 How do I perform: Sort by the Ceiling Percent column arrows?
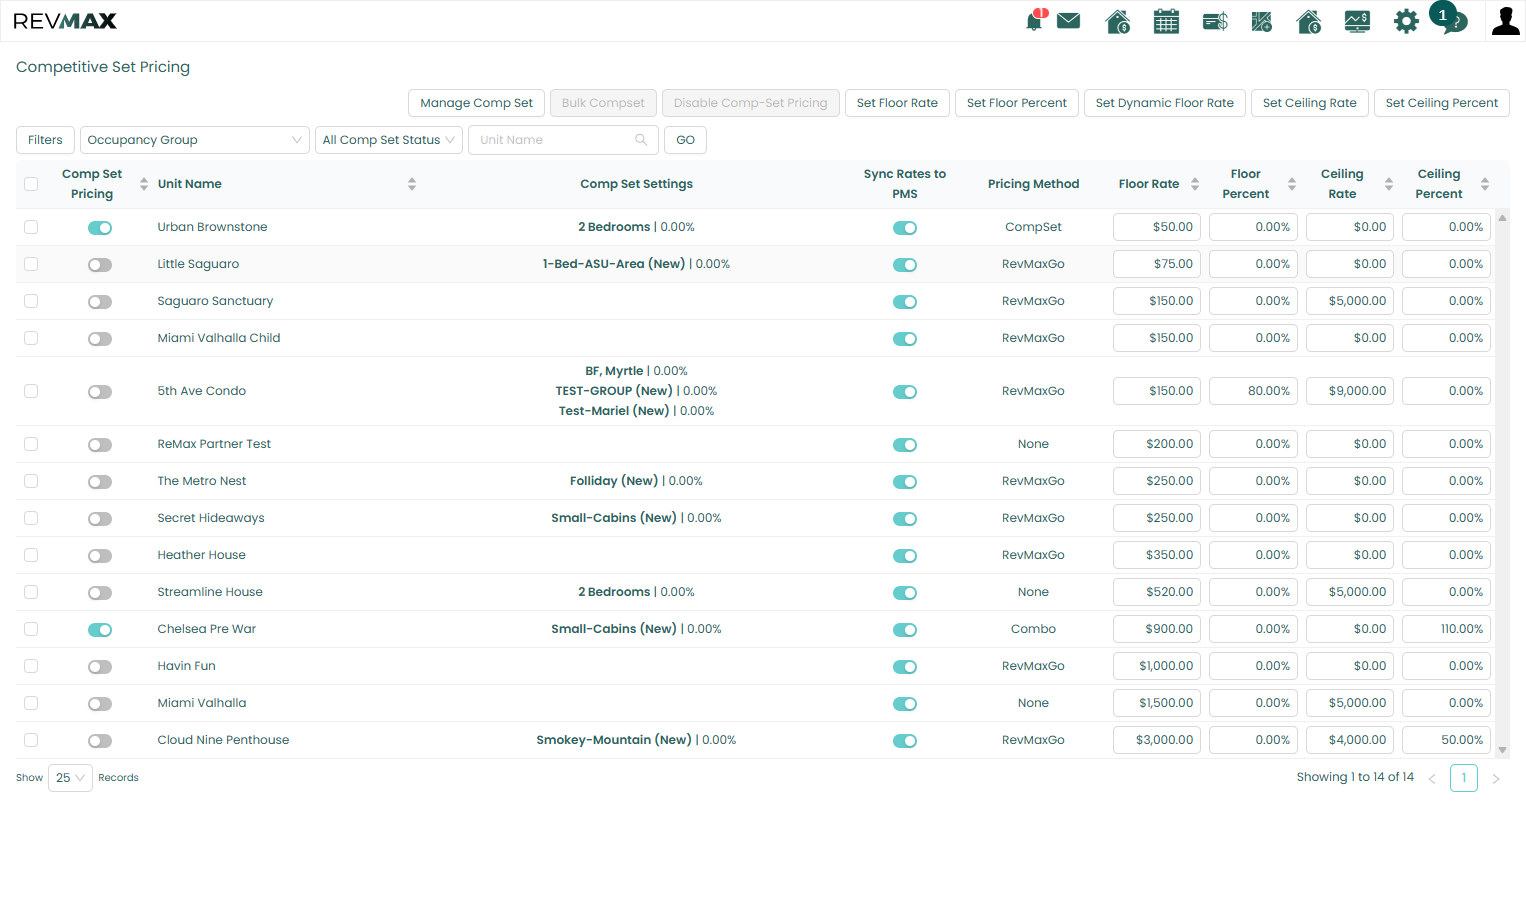(x=1485, y=184)
